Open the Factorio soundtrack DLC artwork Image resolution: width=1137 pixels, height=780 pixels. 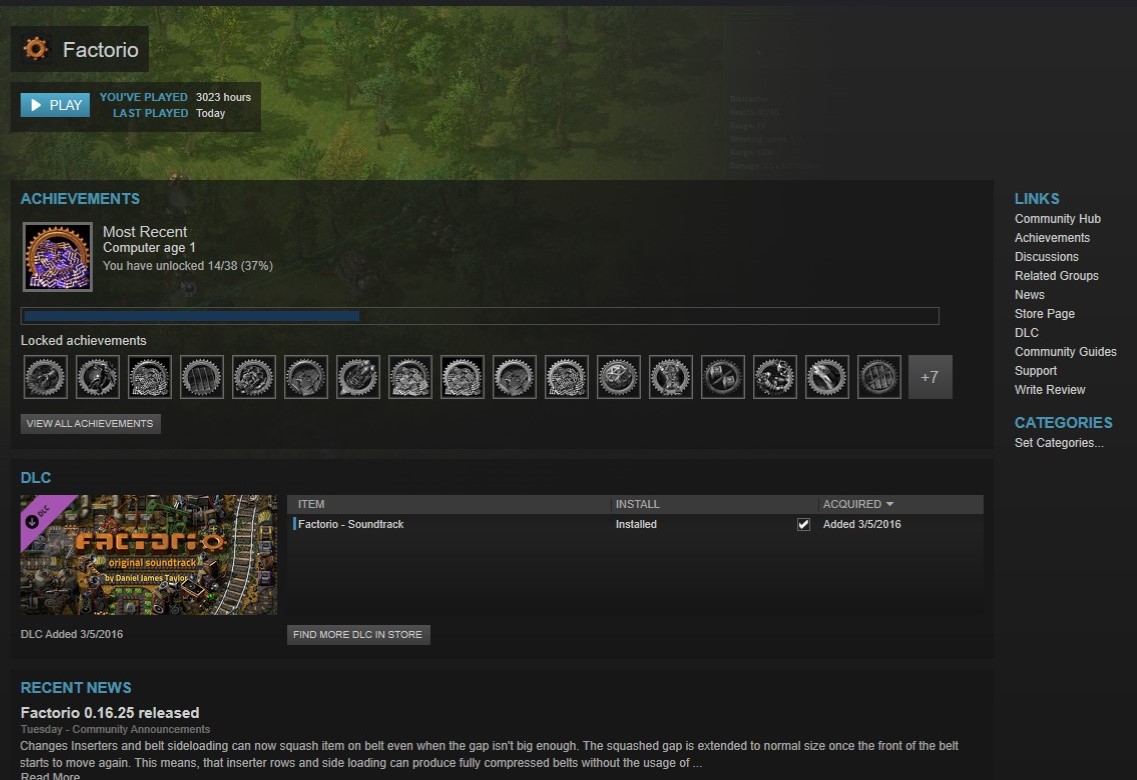point(149,555)
